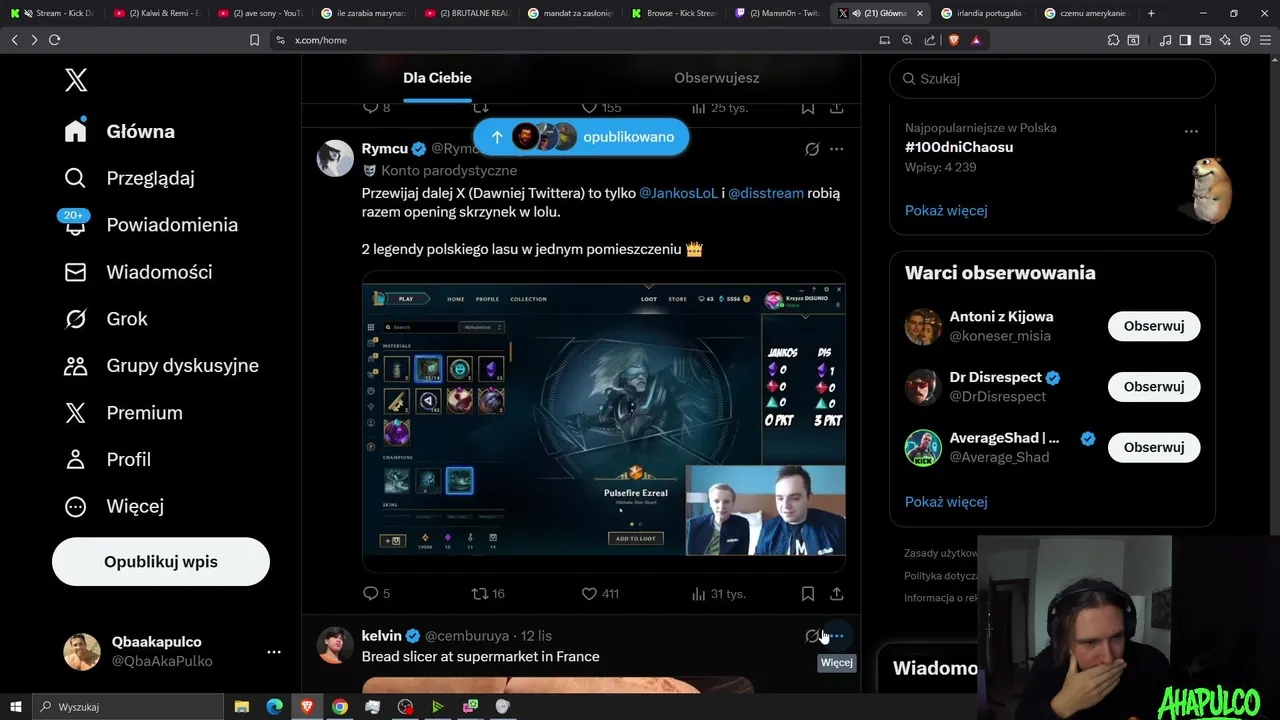Open Powiadomienia notifications
The width and height of the screenshot is (1280, 720).
point(151,225)
